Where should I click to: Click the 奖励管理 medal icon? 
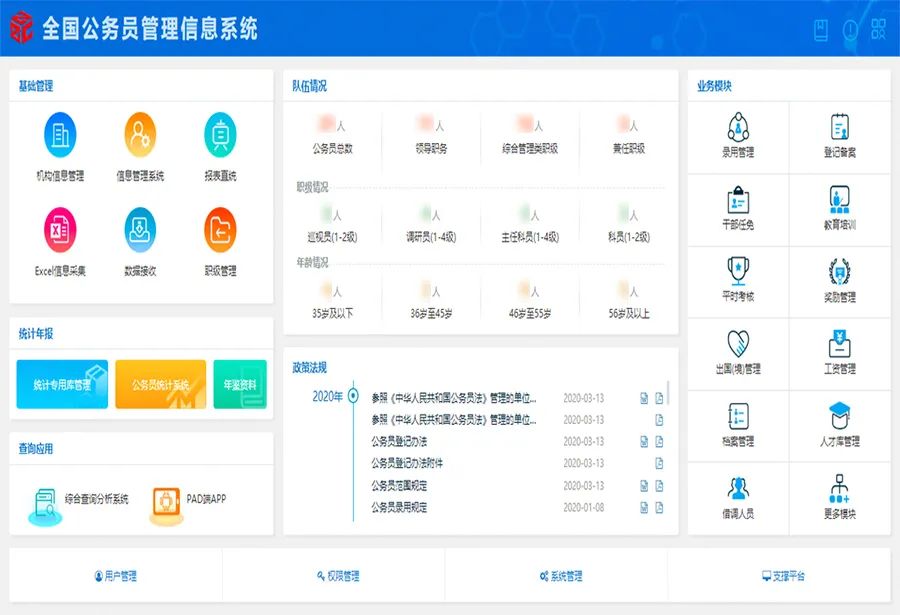pos(840,273)
